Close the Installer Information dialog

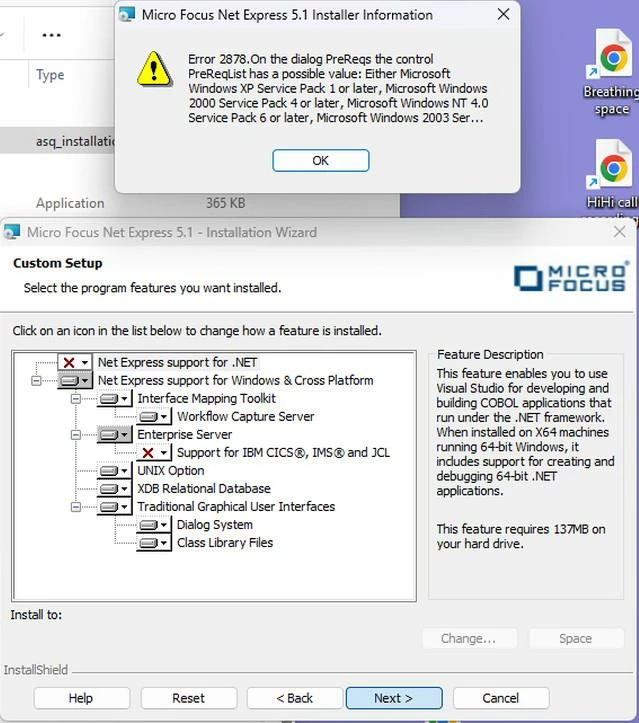pyautogui.click(x=503, y=14)
